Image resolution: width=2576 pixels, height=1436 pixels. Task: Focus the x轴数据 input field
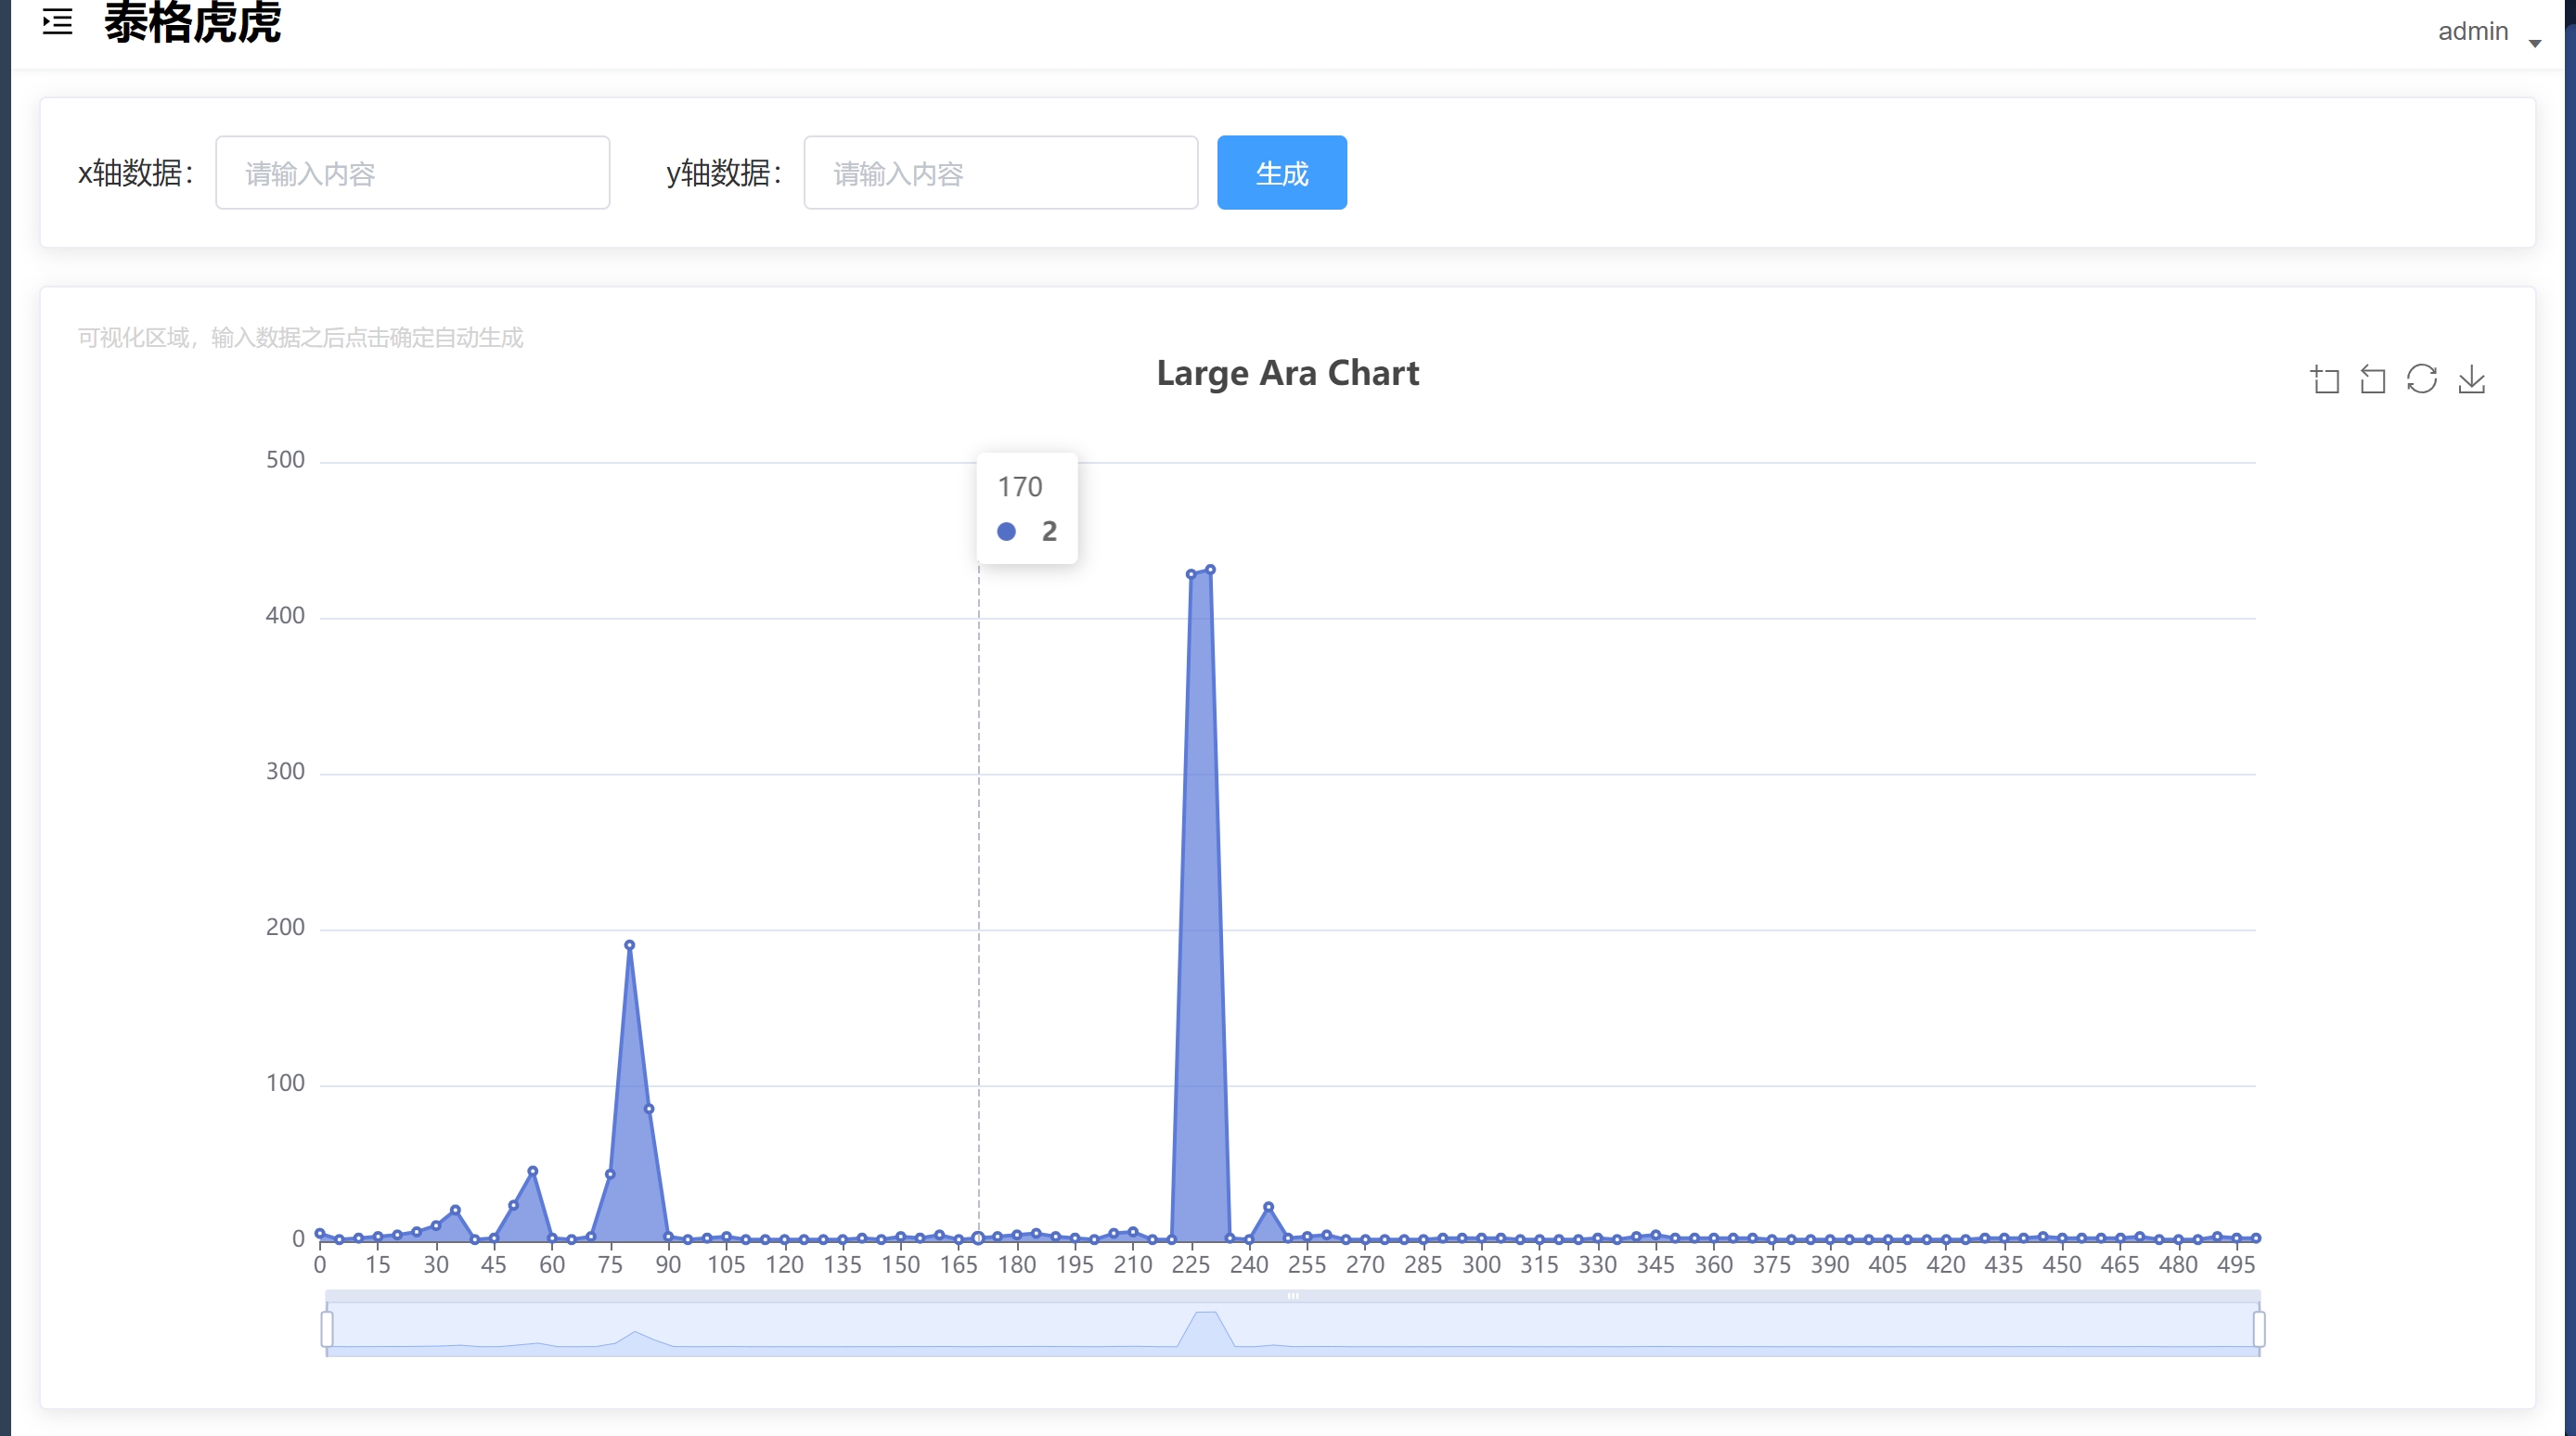click(x=412, y=173)
